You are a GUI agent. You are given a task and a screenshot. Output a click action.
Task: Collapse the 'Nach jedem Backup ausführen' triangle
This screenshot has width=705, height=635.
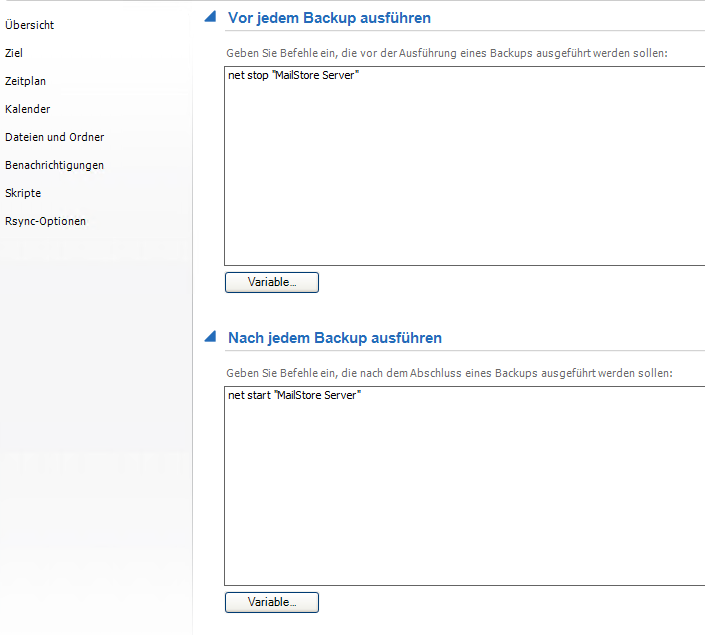pyautogui.click(x=210, y=337)
